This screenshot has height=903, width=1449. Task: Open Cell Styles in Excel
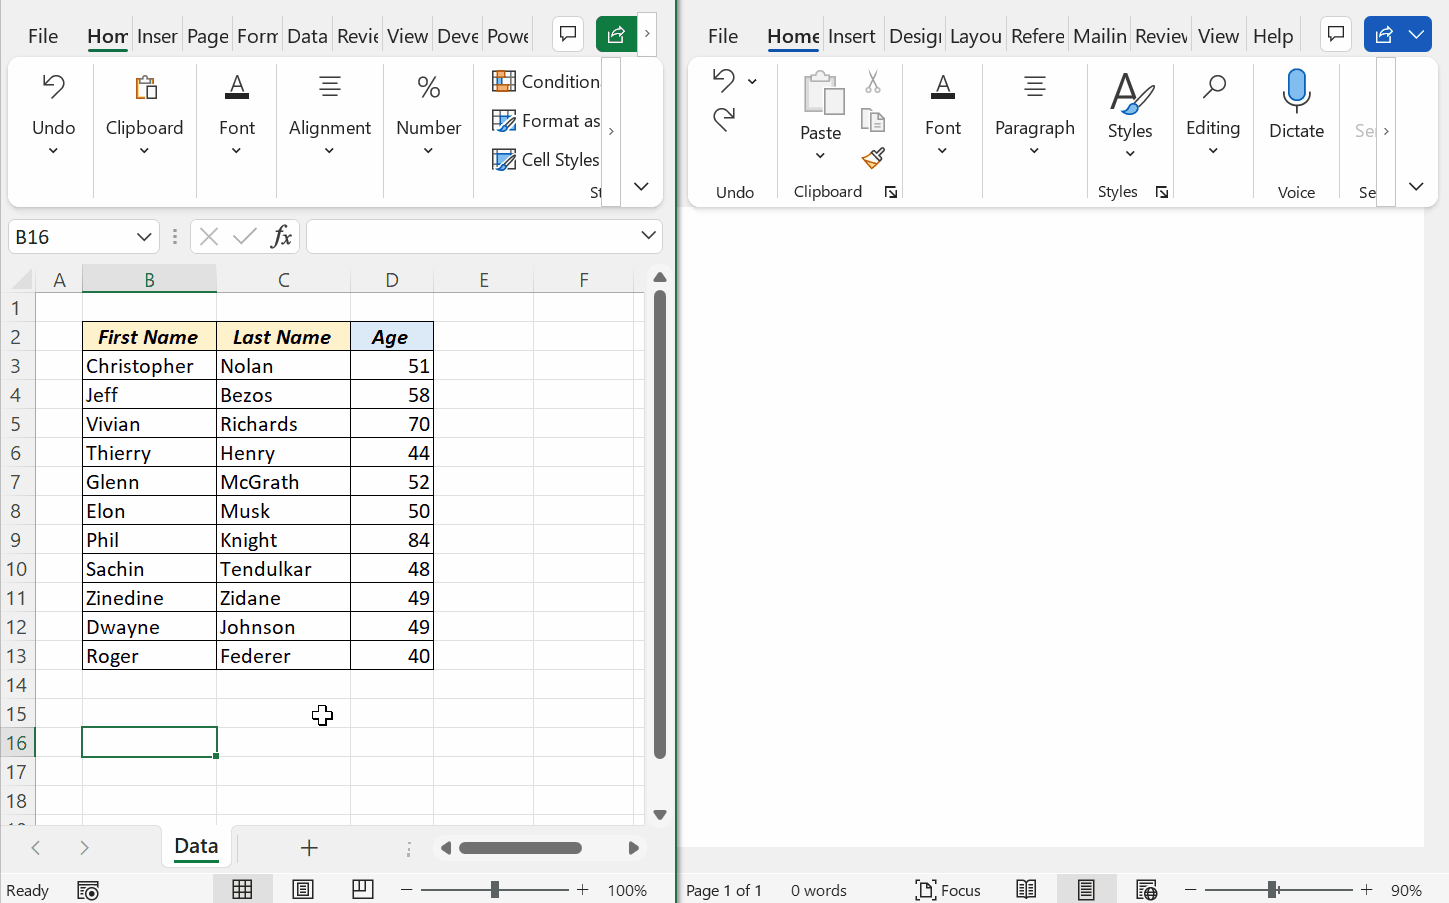tap(545, 159)
